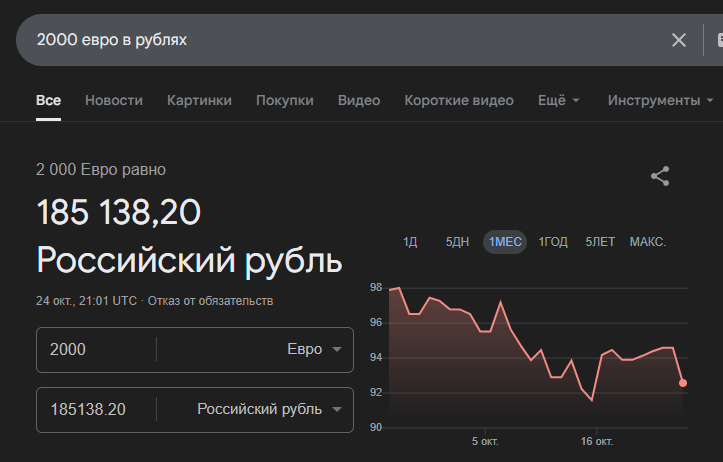Select the 5ДН chart range
Image resolution: width=723 pixels, height=462 pixels.
pyautogui.click(x=457, y=242)
